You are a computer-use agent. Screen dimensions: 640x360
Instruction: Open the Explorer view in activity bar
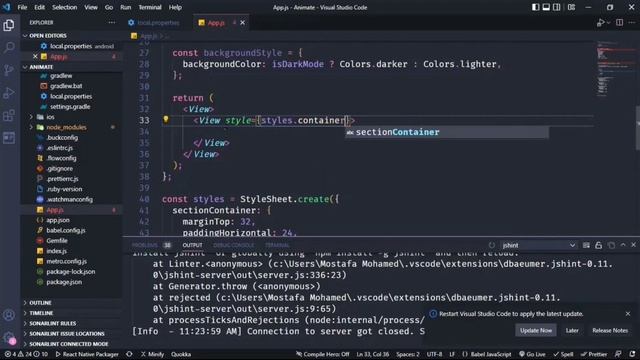(9, 25)
